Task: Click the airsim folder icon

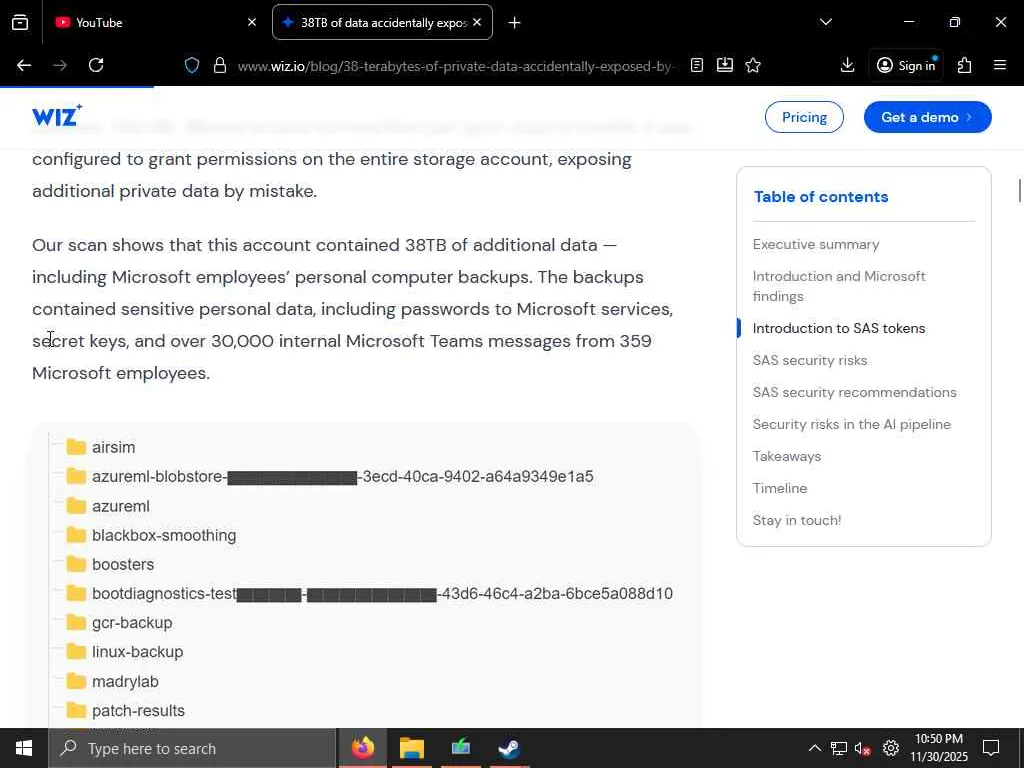Action: (x=76, y=447)
